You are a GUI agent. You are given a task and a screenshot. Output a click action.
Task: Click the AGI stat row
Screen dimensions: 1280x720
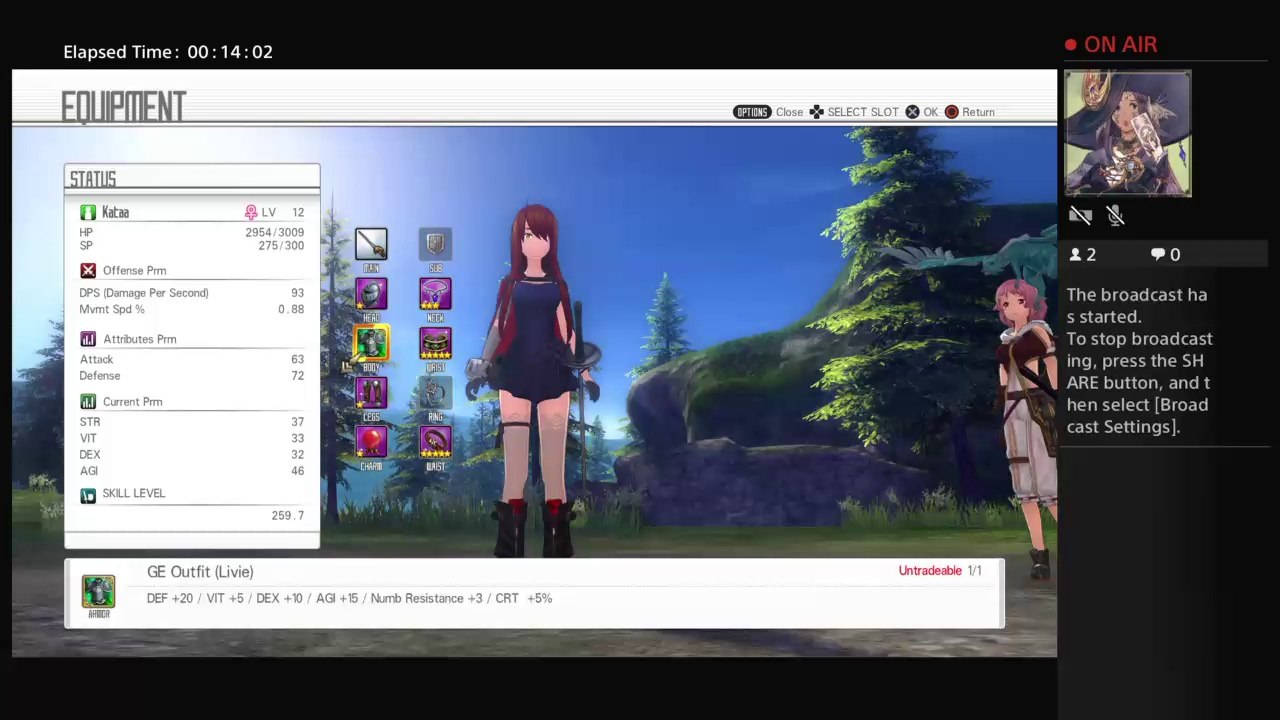coord(192,471)
